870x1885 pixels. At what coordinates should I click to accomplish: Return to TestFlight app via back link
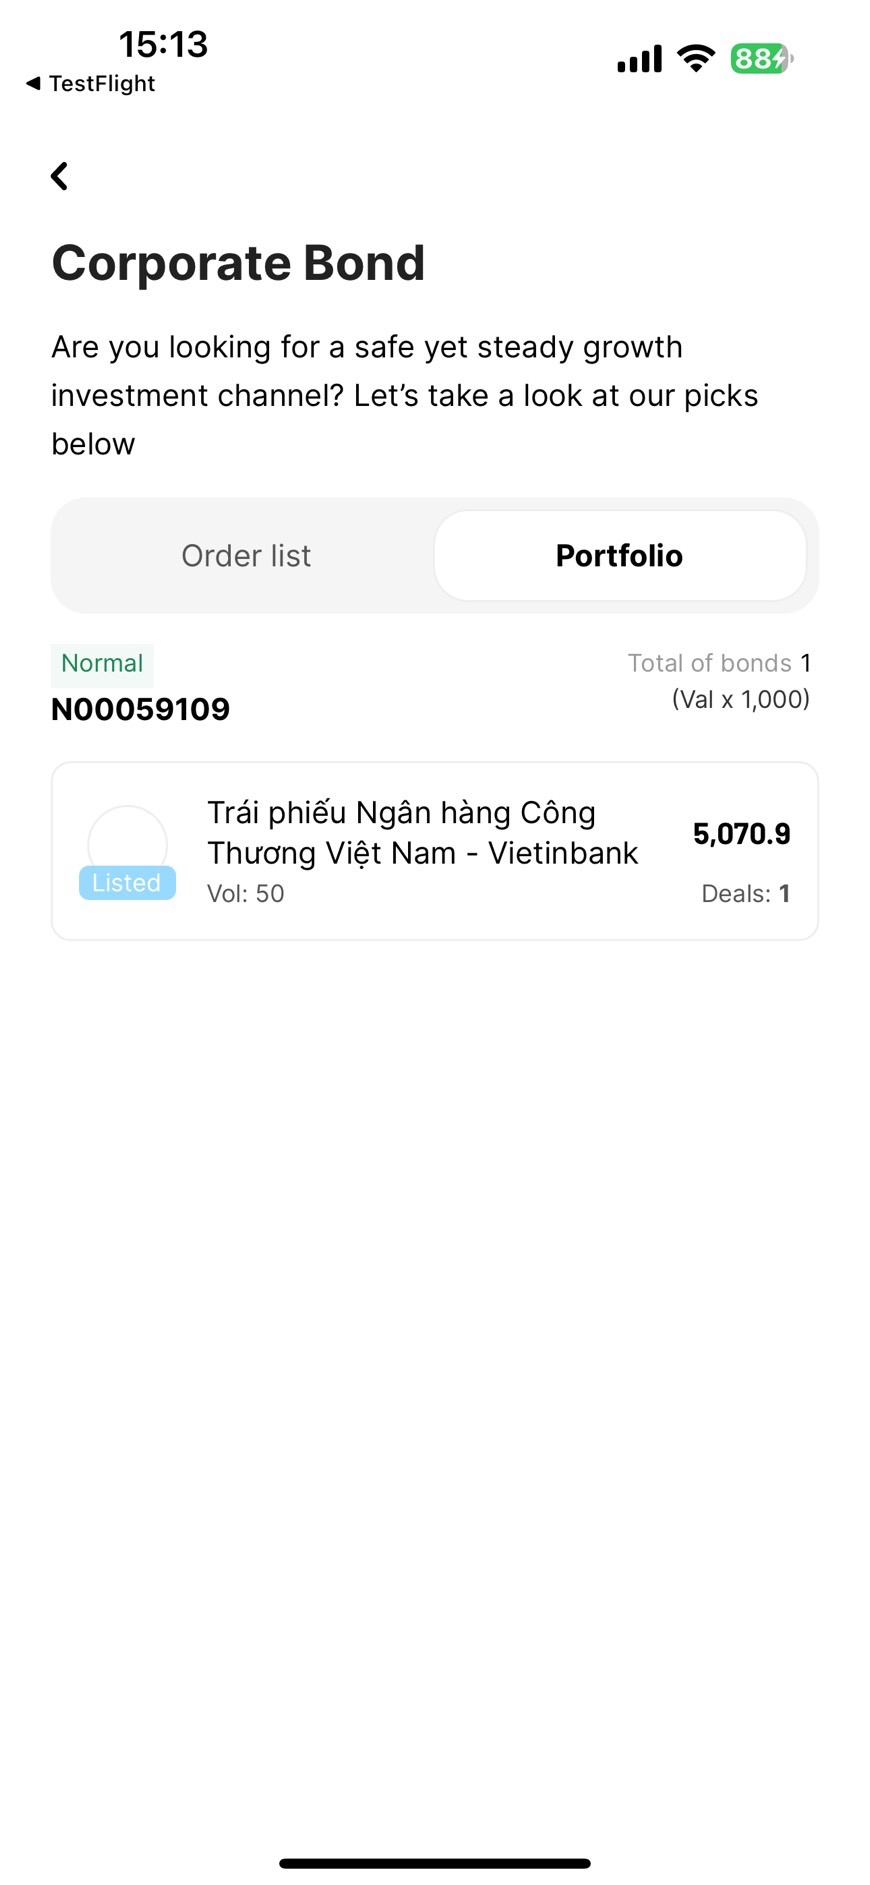[x=100, y=84]
